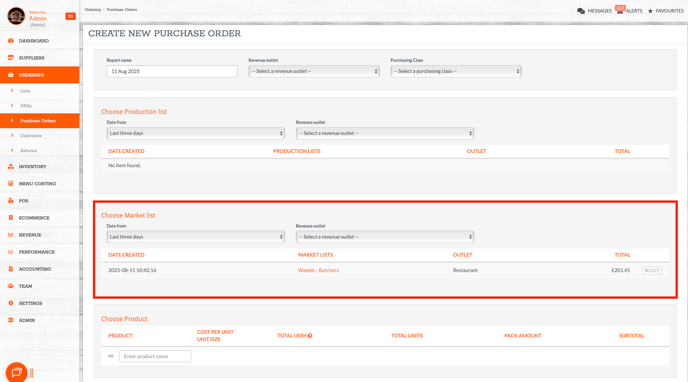The height and width of the screenshot is (382, 688).
Task: Click the Report name text field
Action: [x=172, y=71]
